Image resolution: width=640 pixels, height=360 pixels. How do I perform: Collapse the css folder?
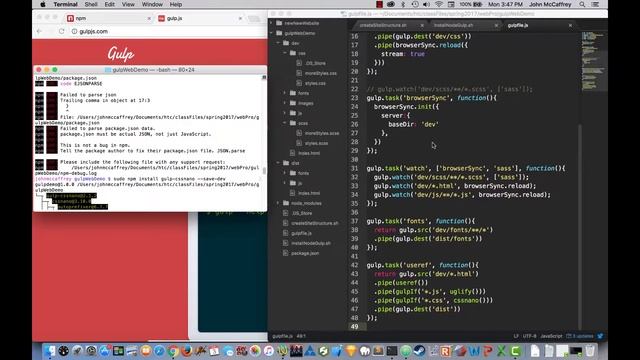click(285, 53)
